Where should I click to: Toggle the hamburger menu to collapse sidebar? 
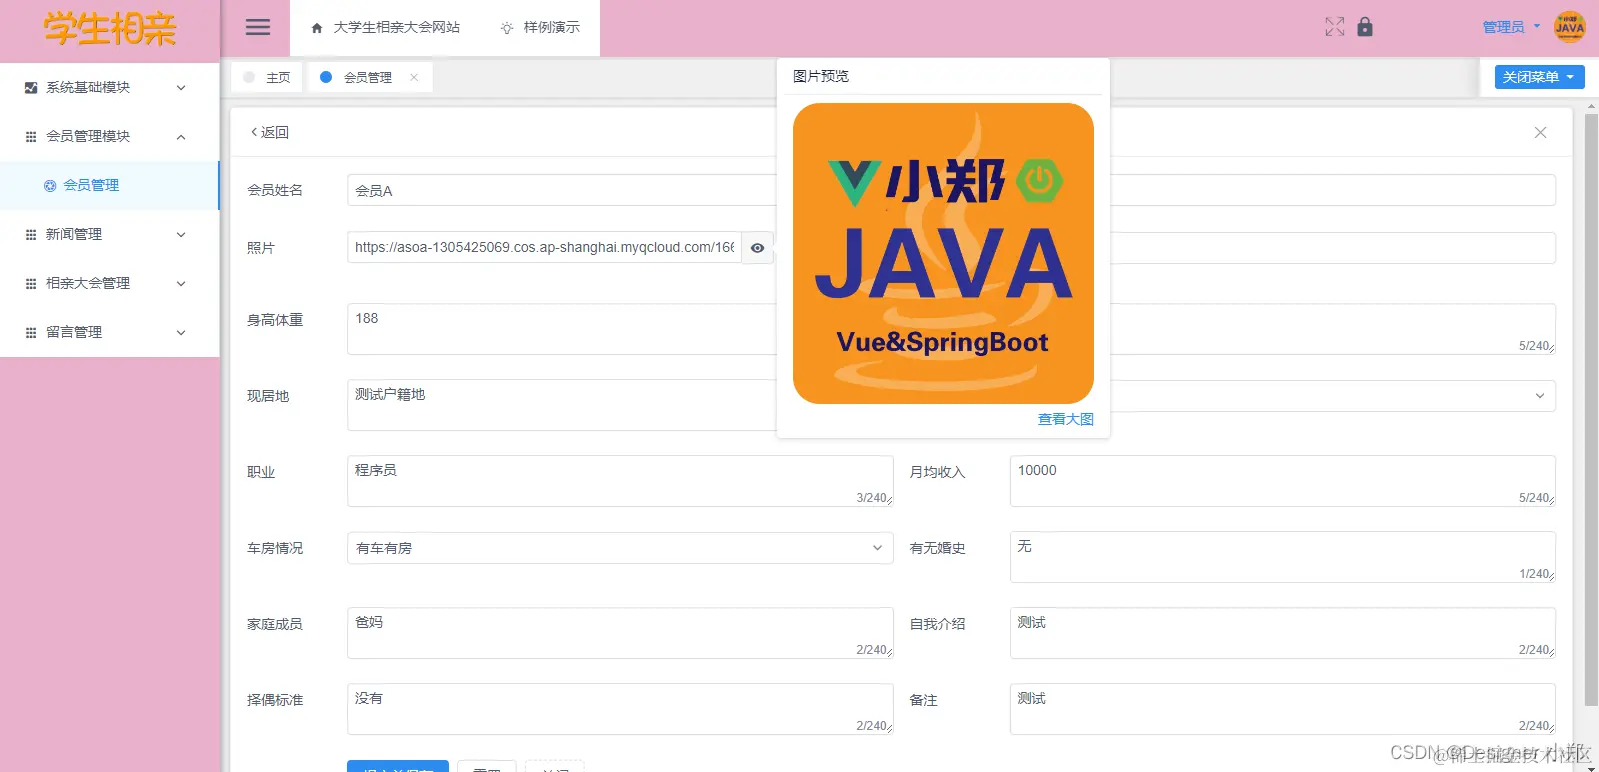click(258, 27)
